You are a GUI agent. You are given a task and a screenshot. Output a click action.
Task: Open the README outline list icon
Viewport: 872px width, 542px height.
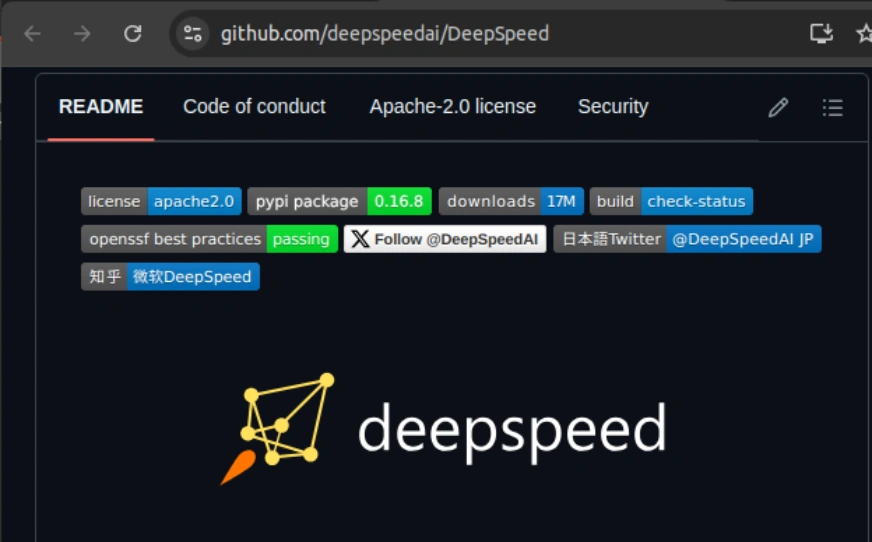click(x=833, y=107)
